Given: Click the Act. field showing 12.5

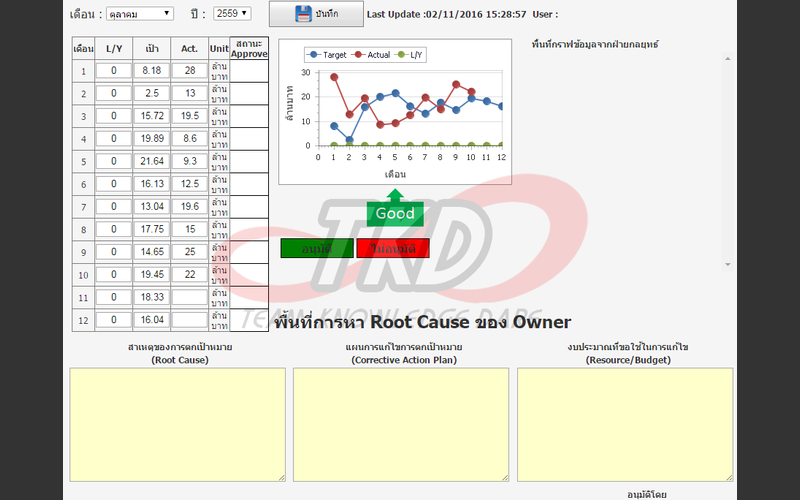Looking at the screenshot, I should tap(190, 184).
